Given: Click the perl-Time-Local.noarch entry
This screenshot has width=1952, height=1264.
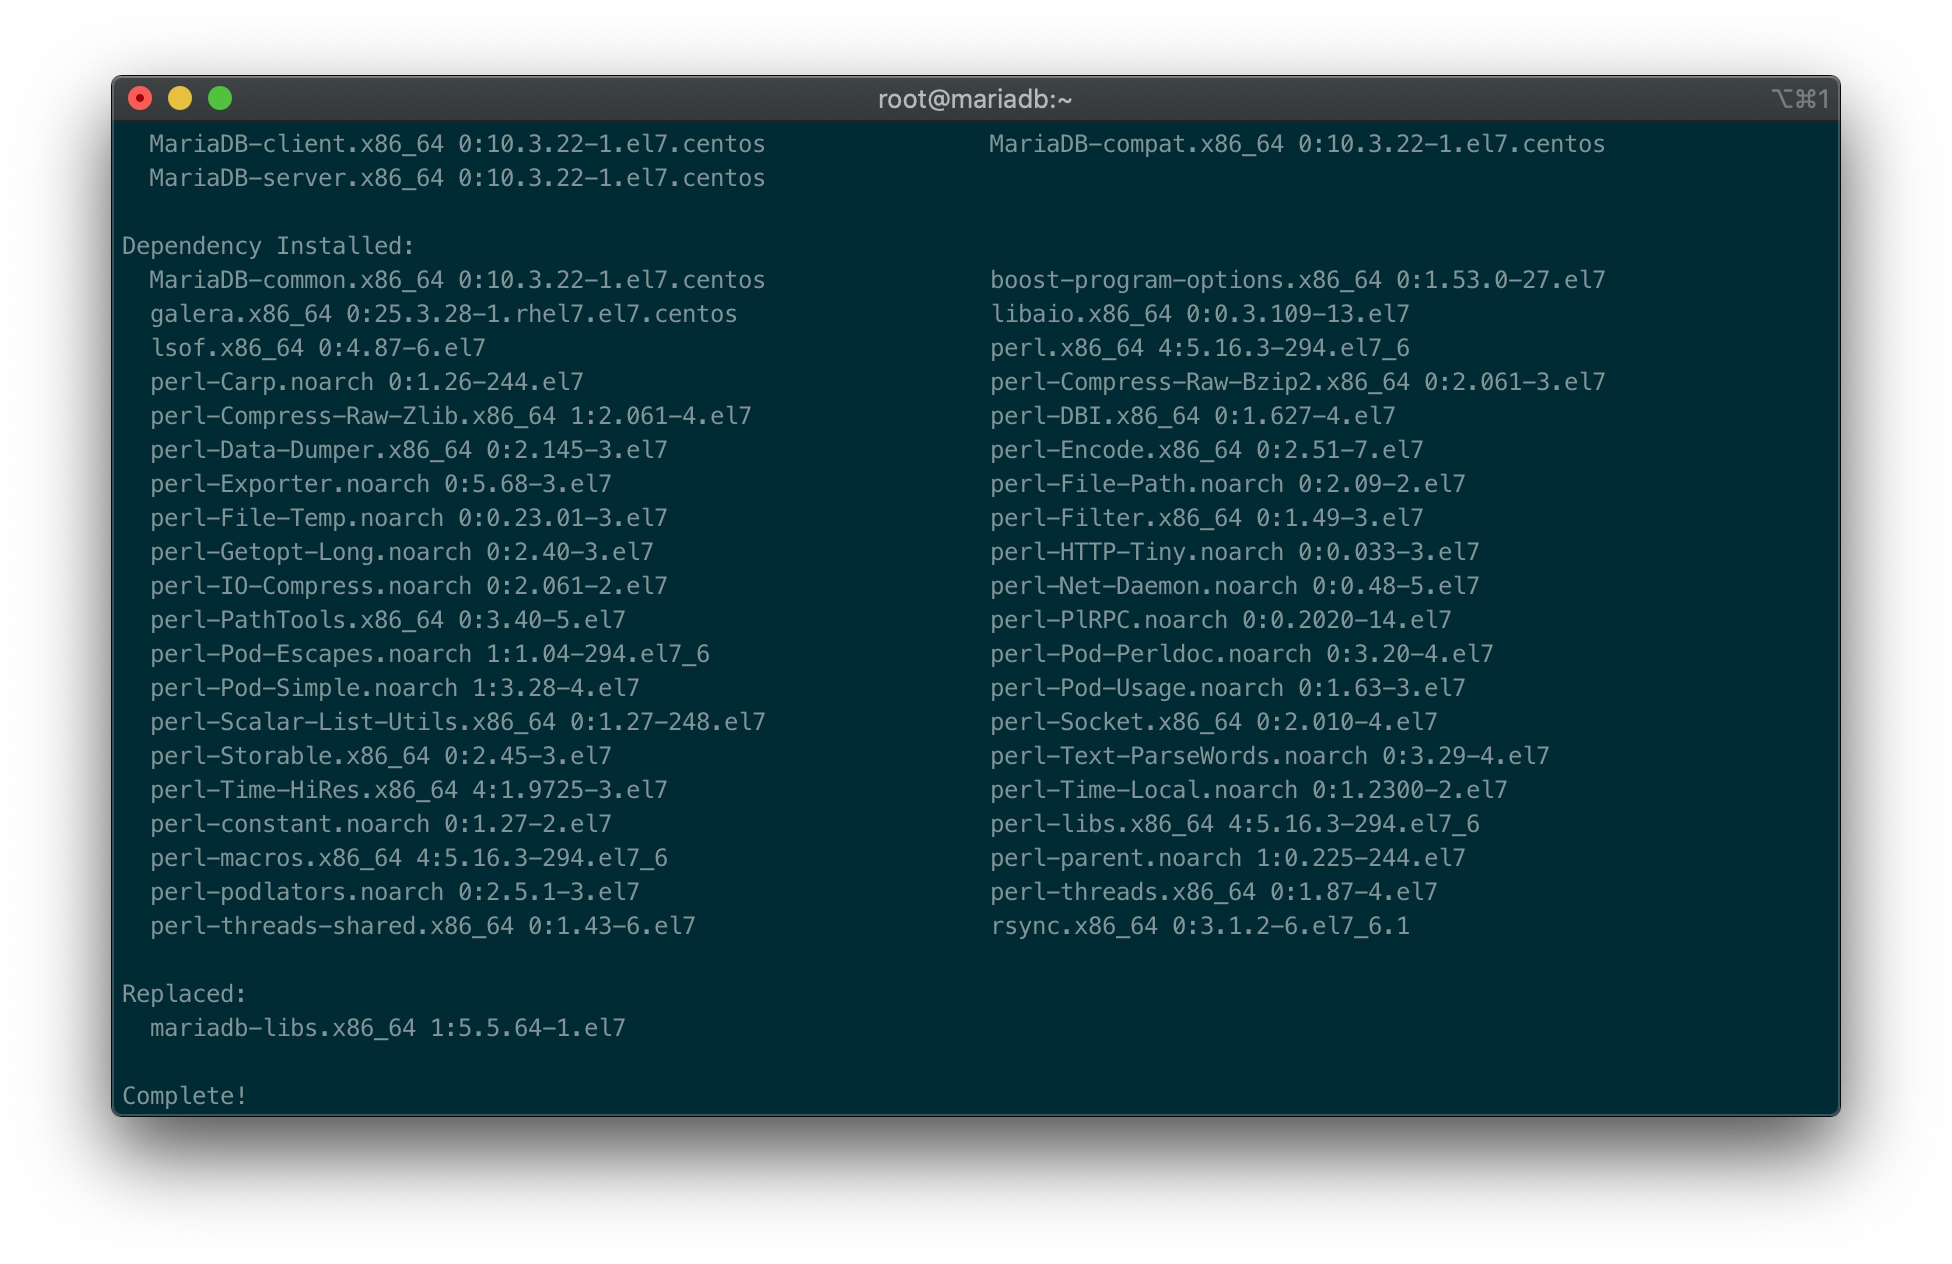Looking at the screenshot, I should point(1248,790).
